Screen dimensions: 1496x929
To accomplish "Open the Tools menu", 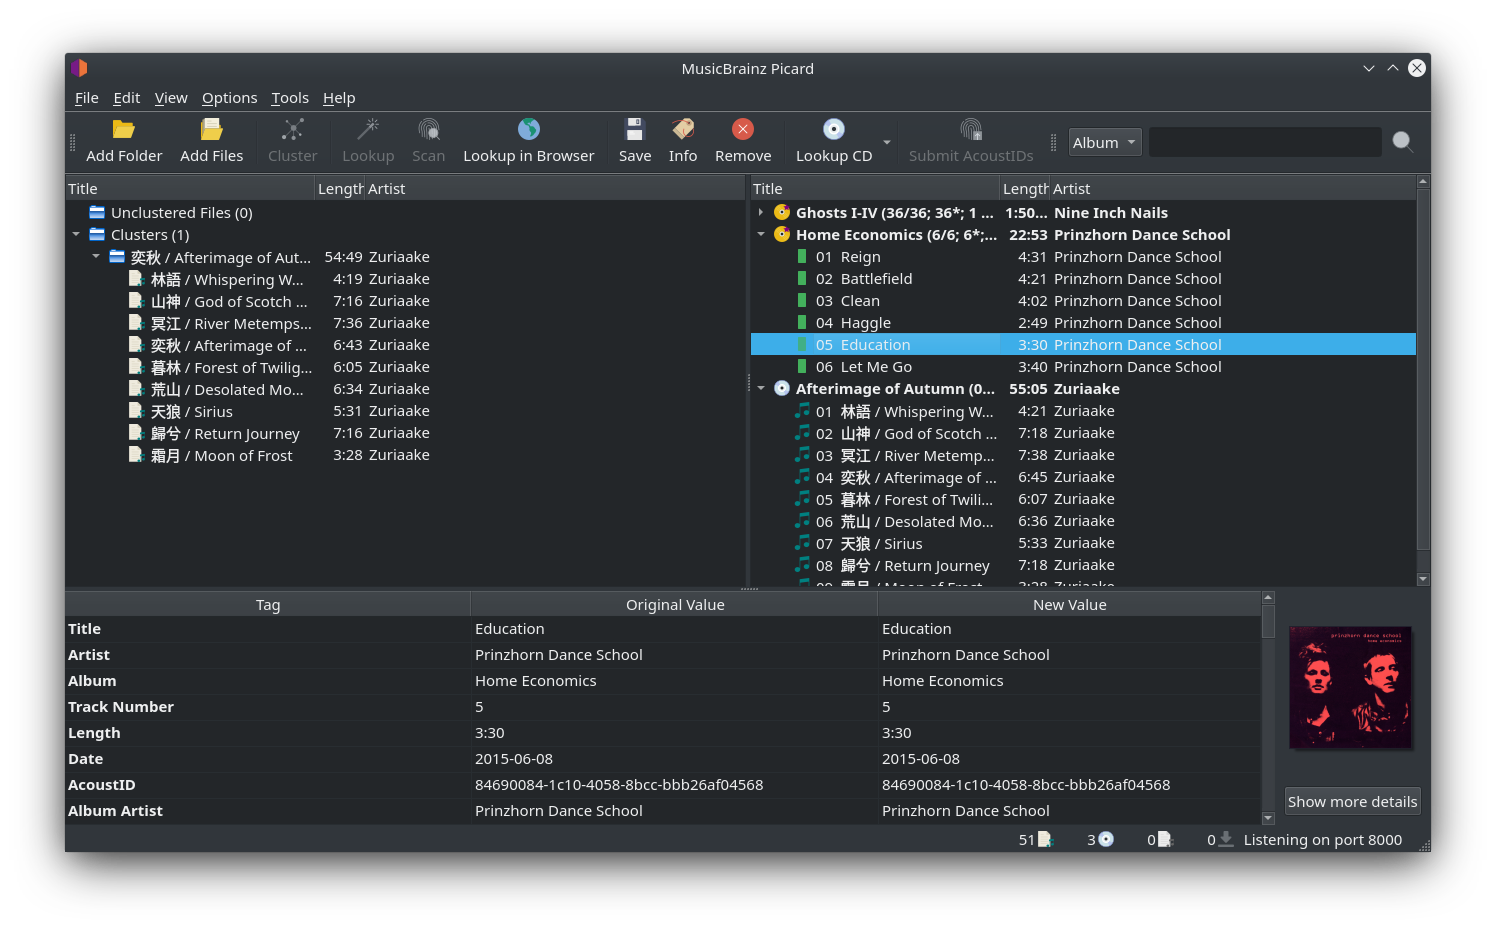I will 290,97.
